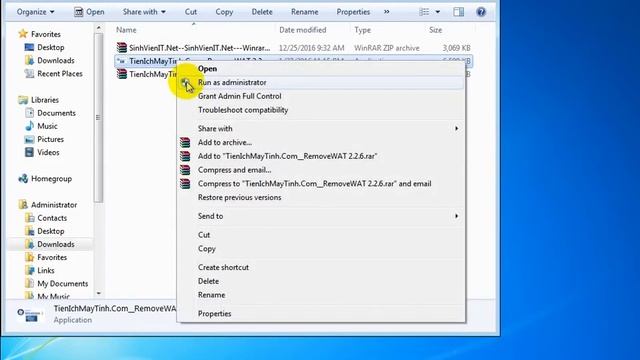Open the Documents library
Screen dimensions: 640x360
(51, 113)
